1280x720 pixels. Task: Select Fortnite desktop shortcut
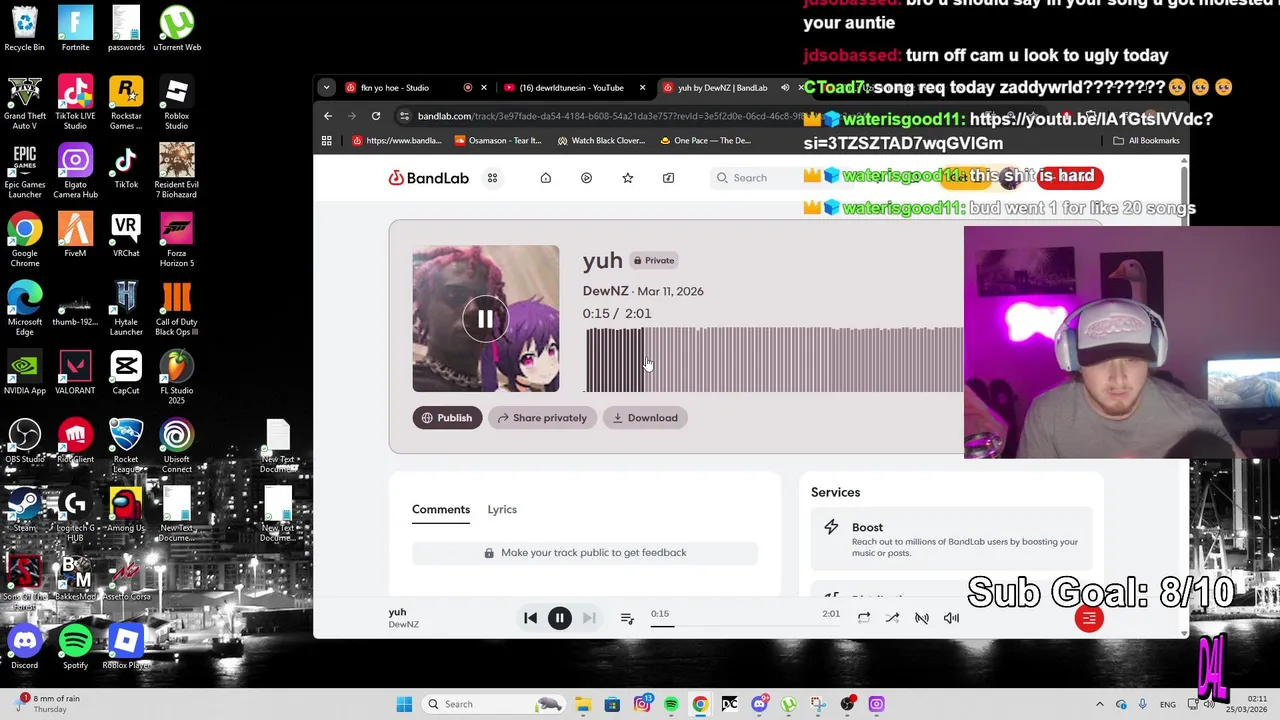pos(75,29)
